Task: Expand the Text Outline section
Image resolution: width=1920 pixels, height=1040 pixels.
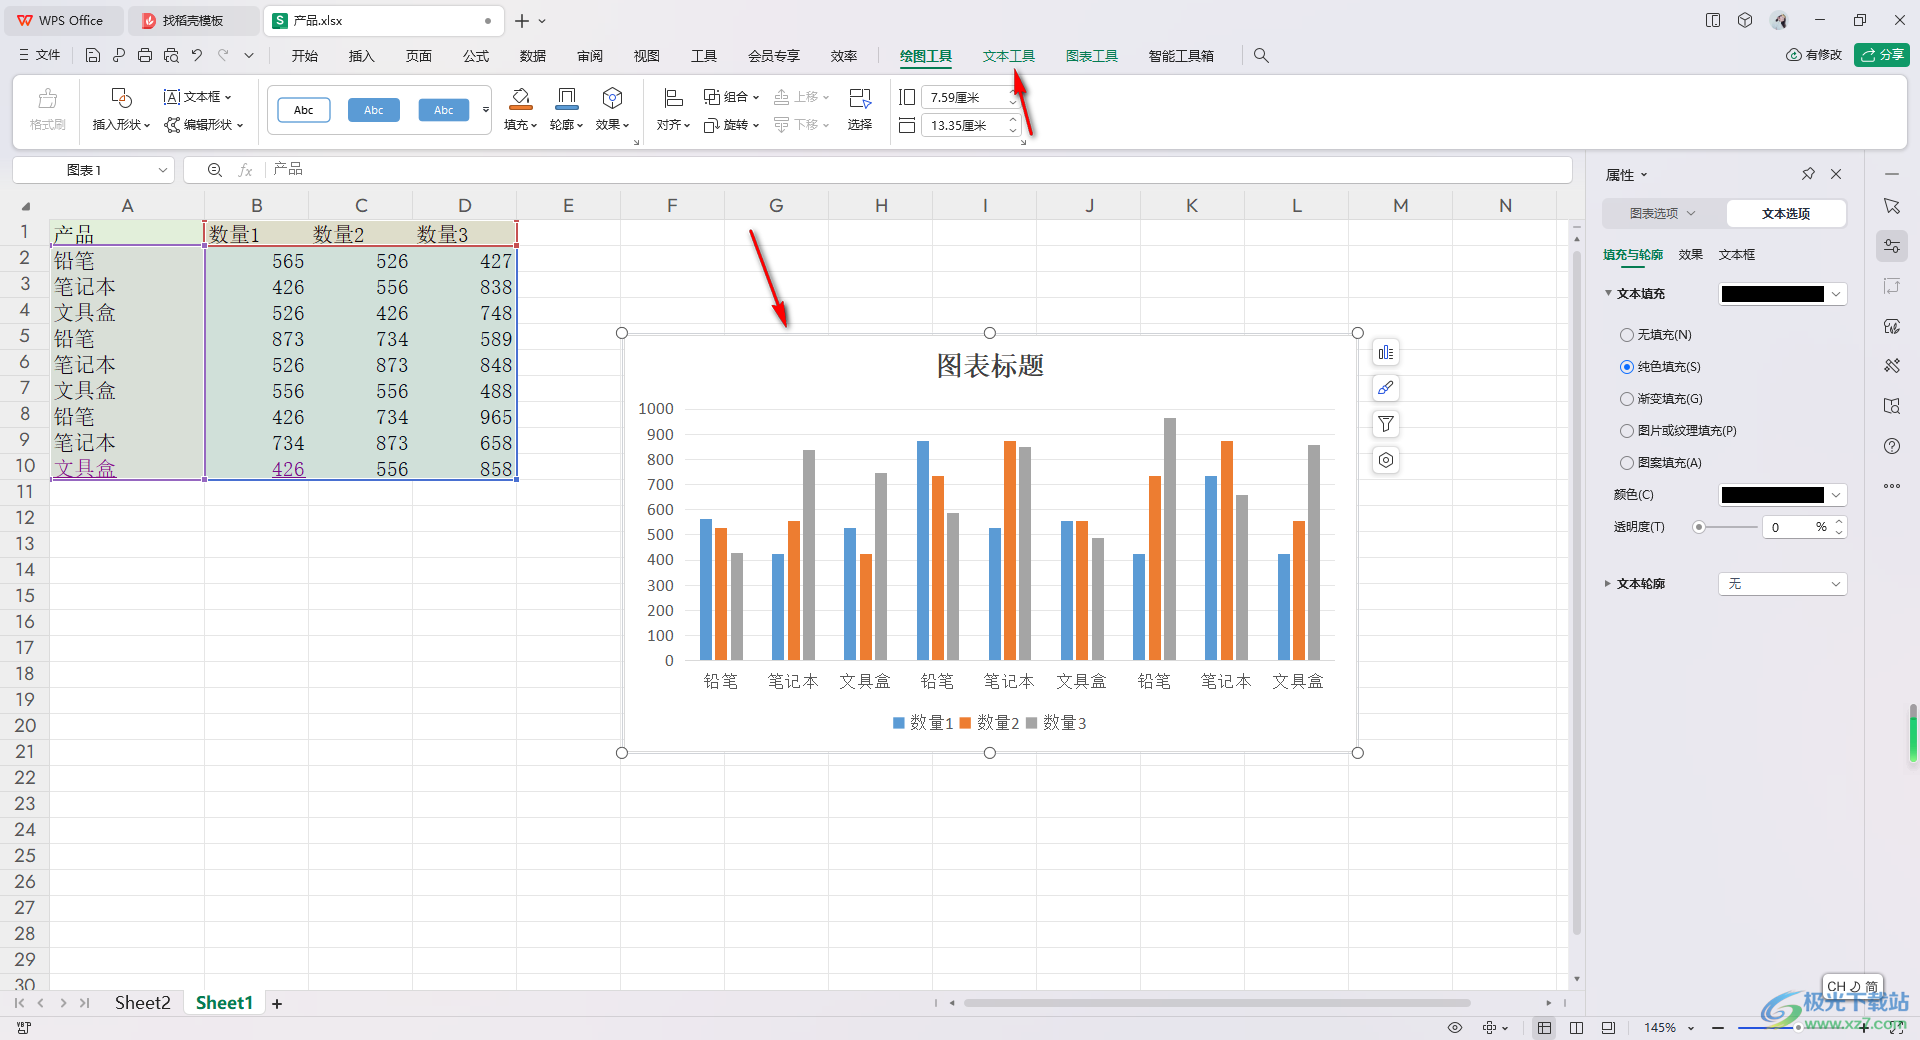Action: tap(1607, 584)
